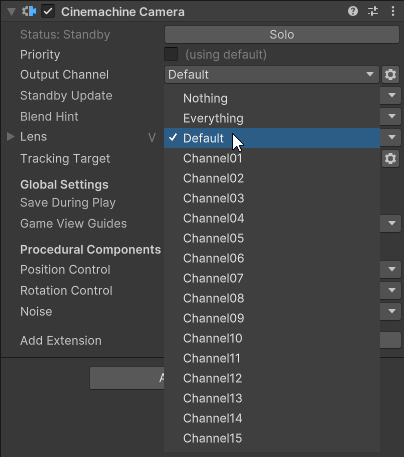Open the component help reference icon
The height and width of the screenshot is (457, 404).
click(353, 12)
